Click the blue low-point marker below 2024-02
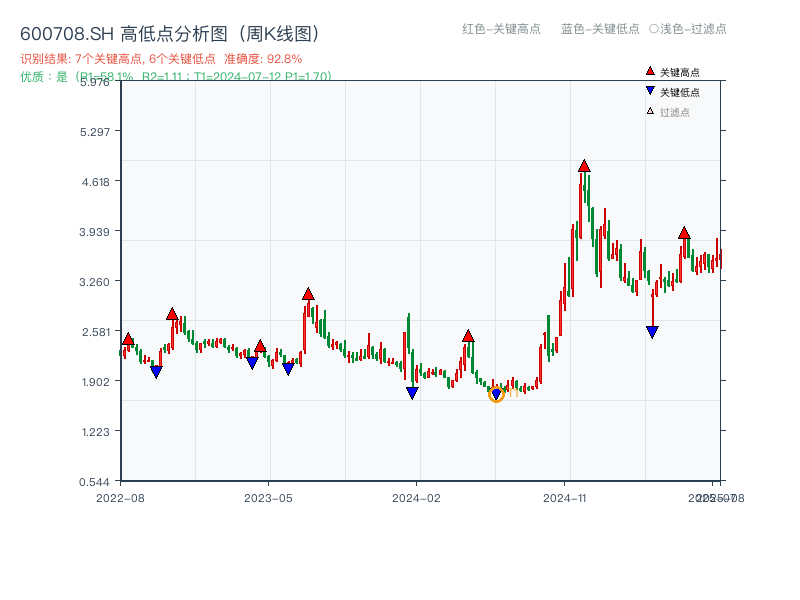The image size is (800, 600). tap(413, 392)
